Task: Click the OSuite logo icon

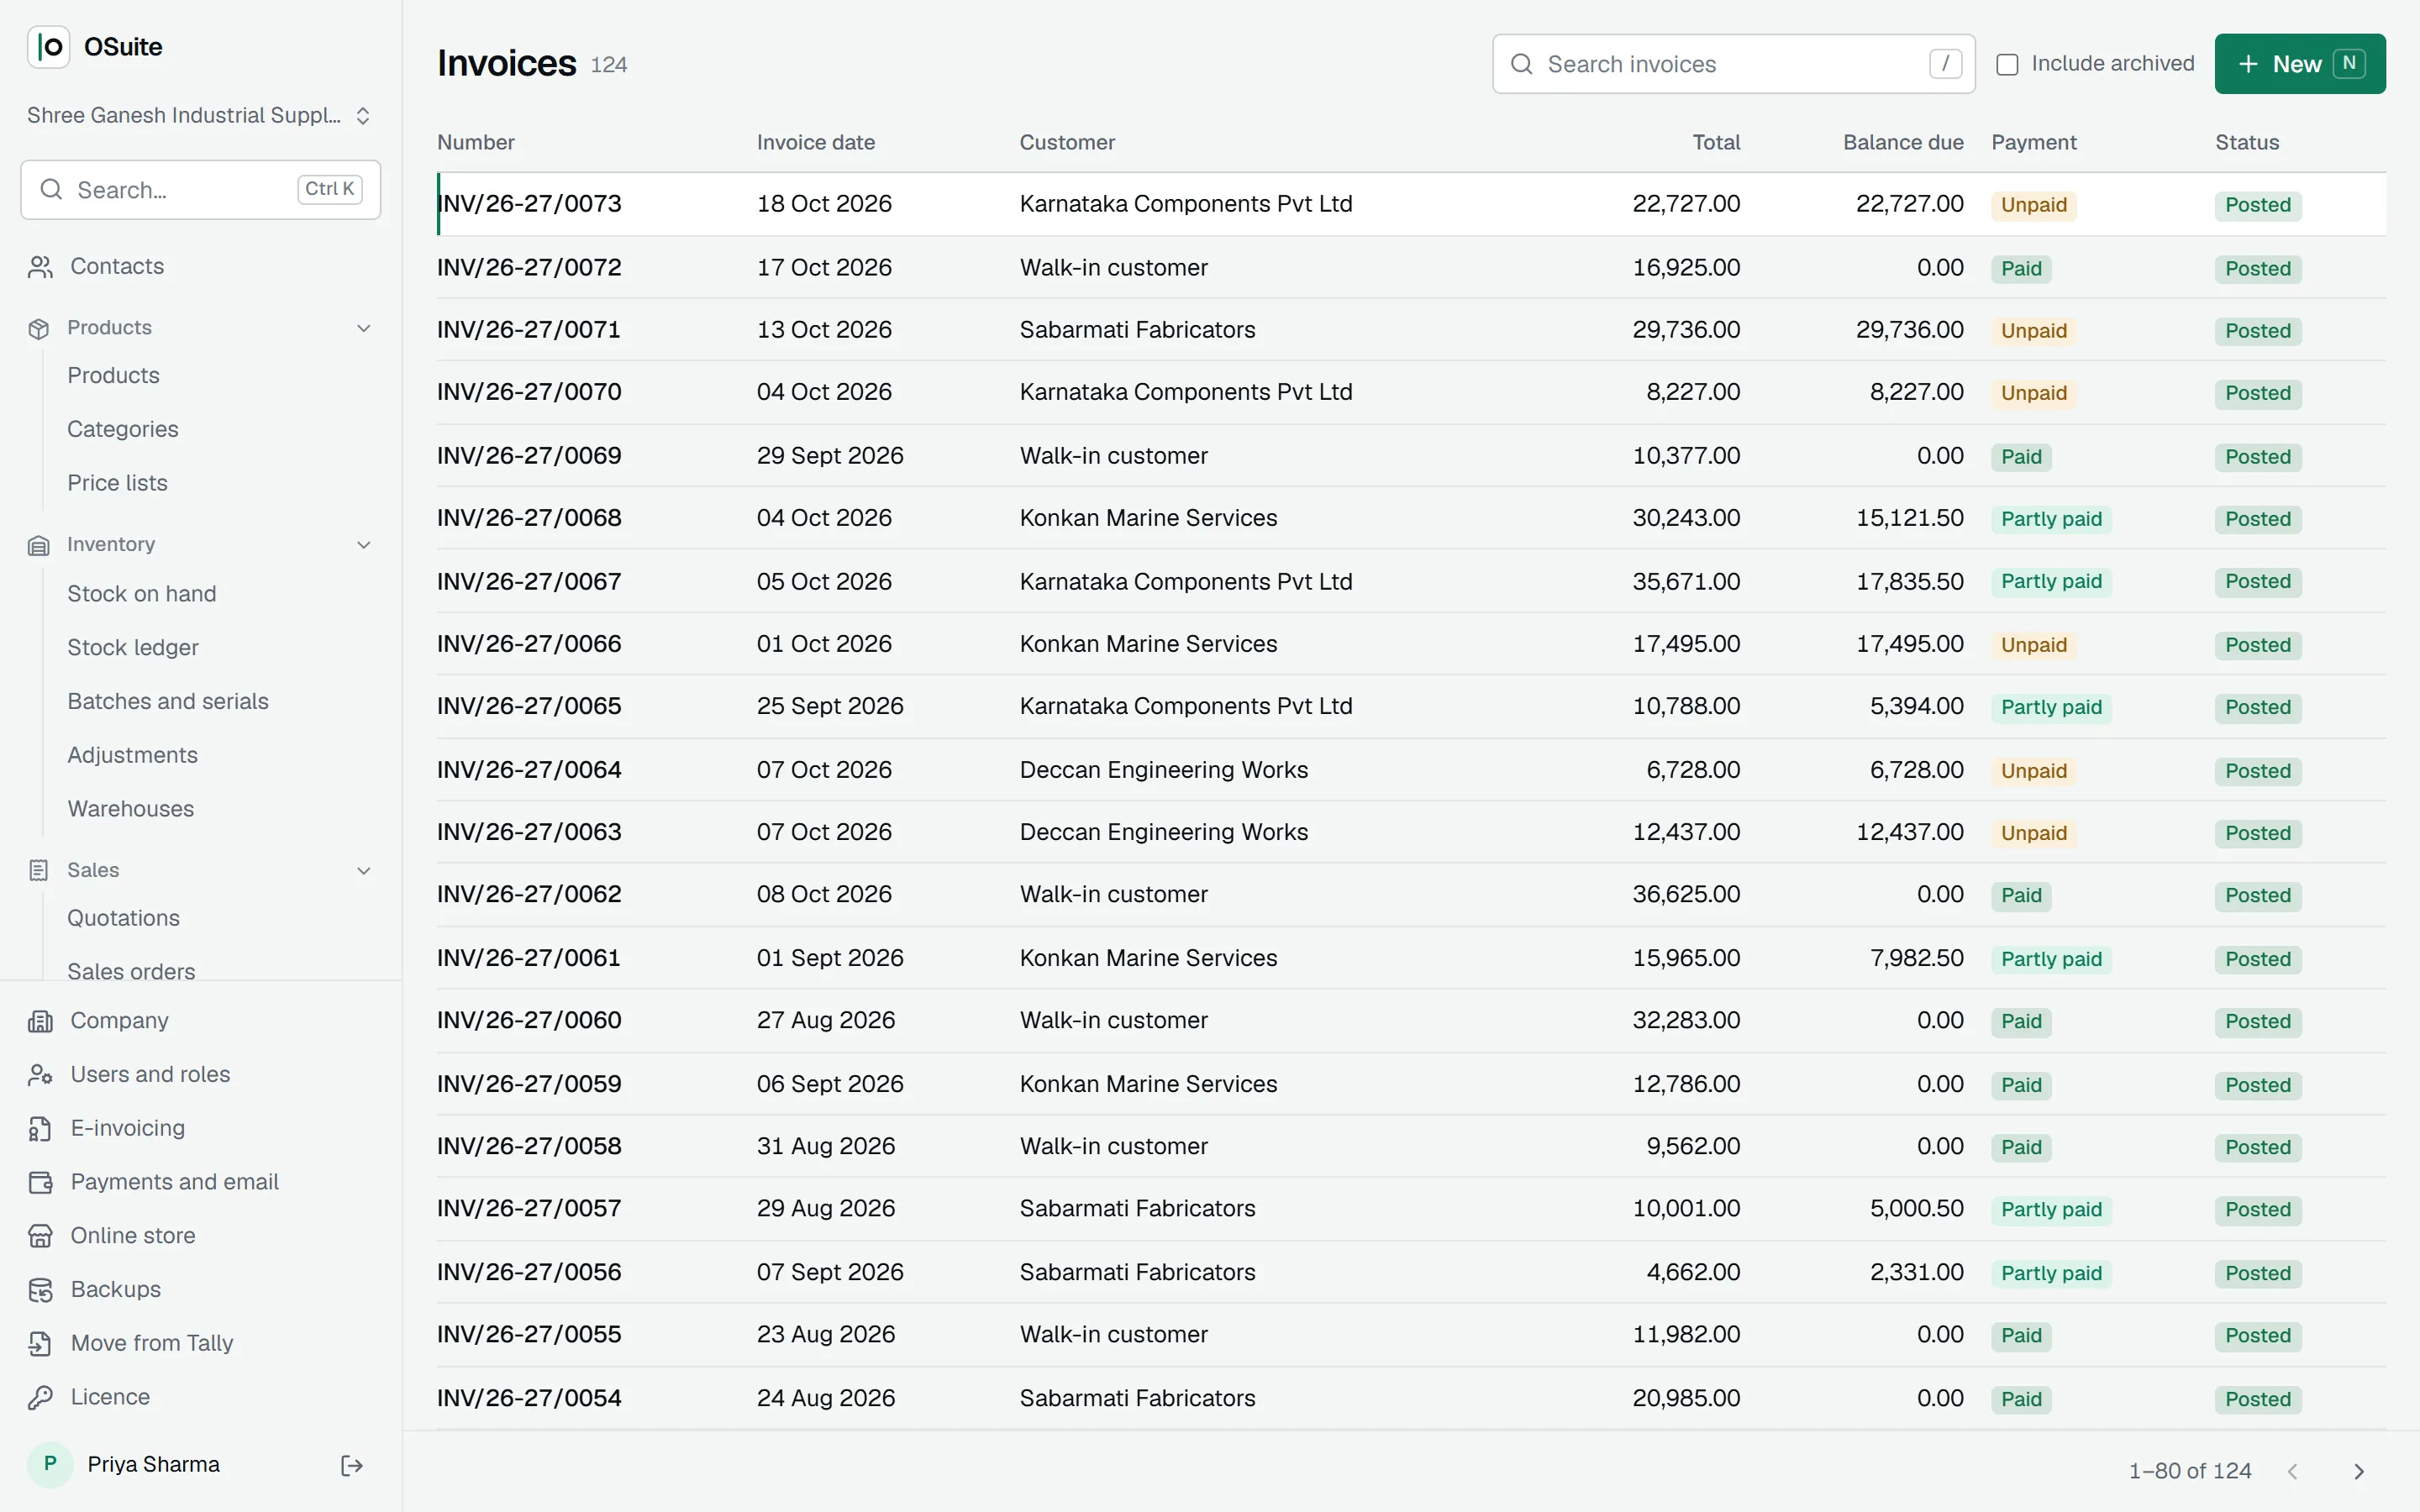Action: pyautogui.click(x=48, y=47)
